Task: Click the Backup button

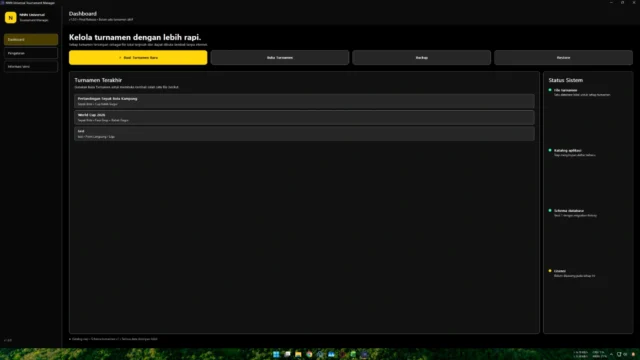Action: coord(422,58)
